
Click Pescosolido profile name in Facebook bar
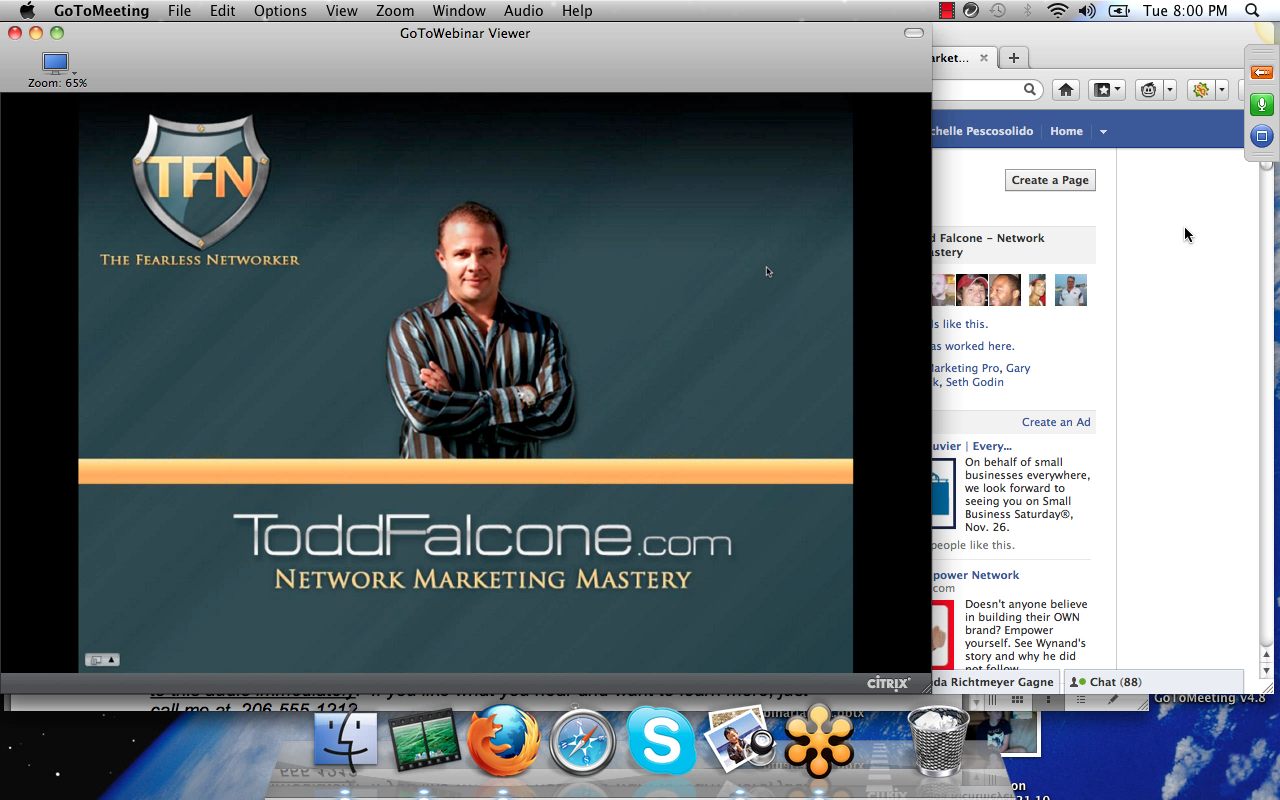pos(981,131)
